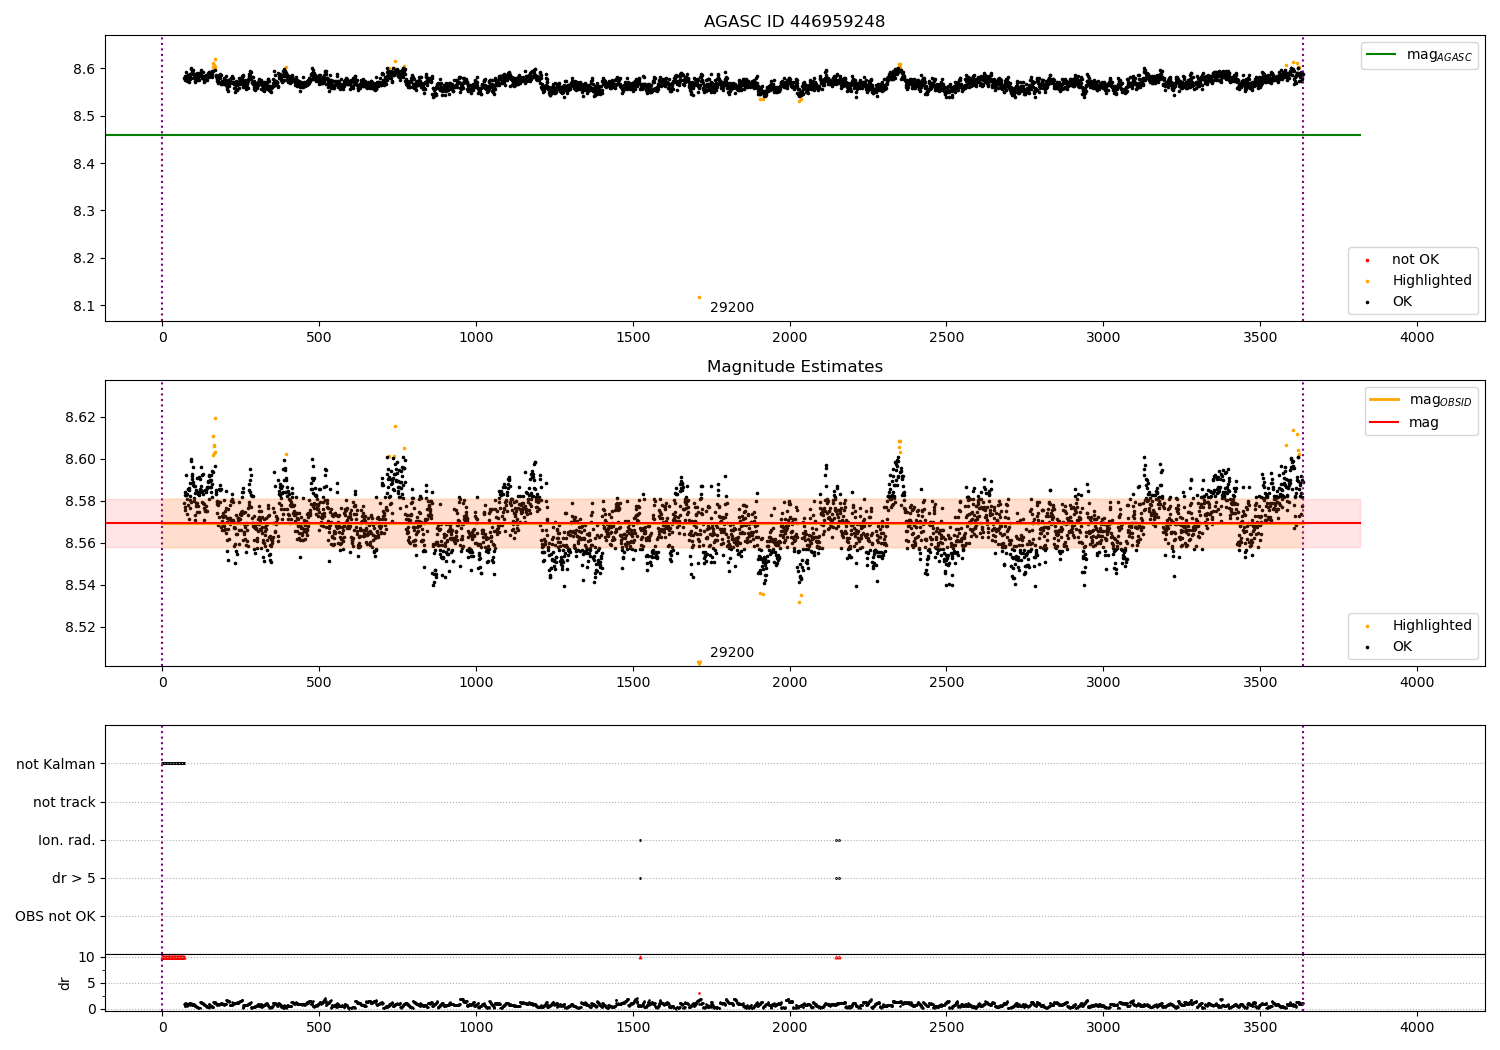1500x1050 pixels.
Task: Click the '8.58' tick on middle plot y-axis
Action: click(80, 502)
